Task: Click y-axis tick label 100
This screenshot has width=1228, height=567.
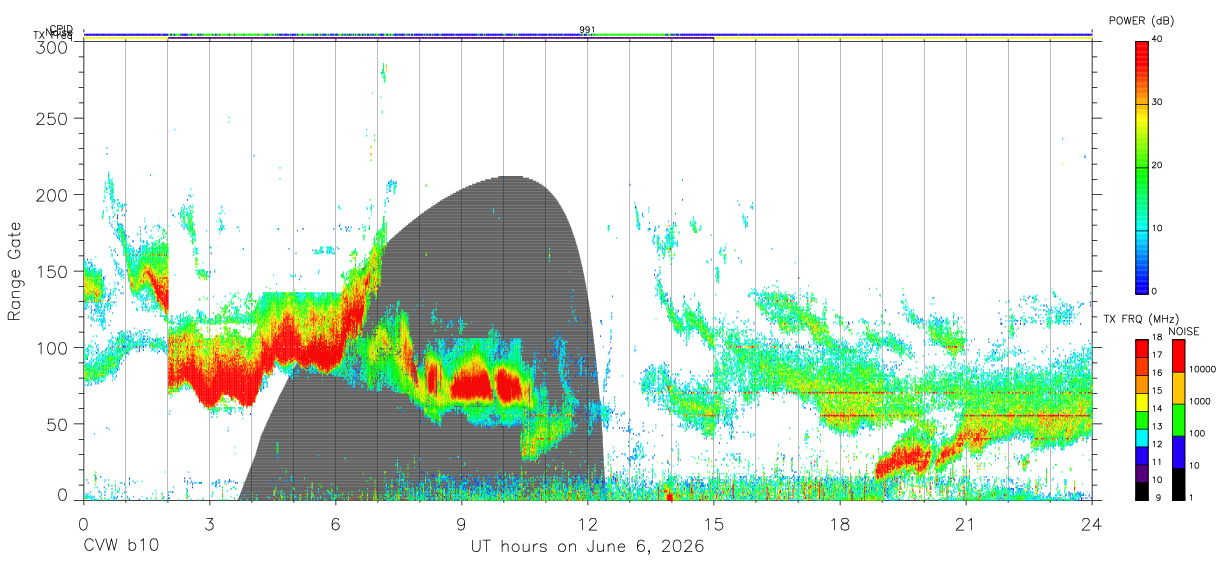Action: click(x=54, y=347)
